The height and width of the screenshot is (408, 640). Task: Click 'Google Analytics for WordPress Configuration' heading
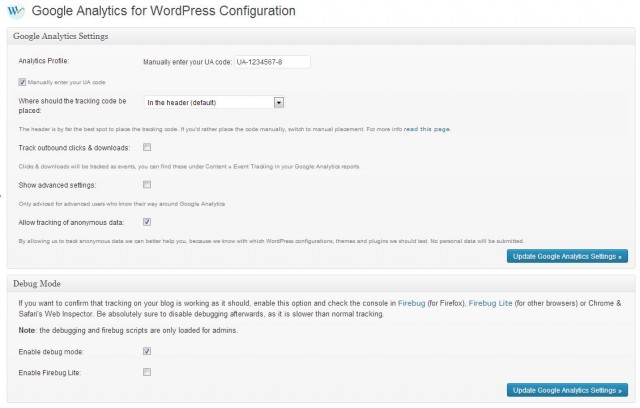pos(164,11)
